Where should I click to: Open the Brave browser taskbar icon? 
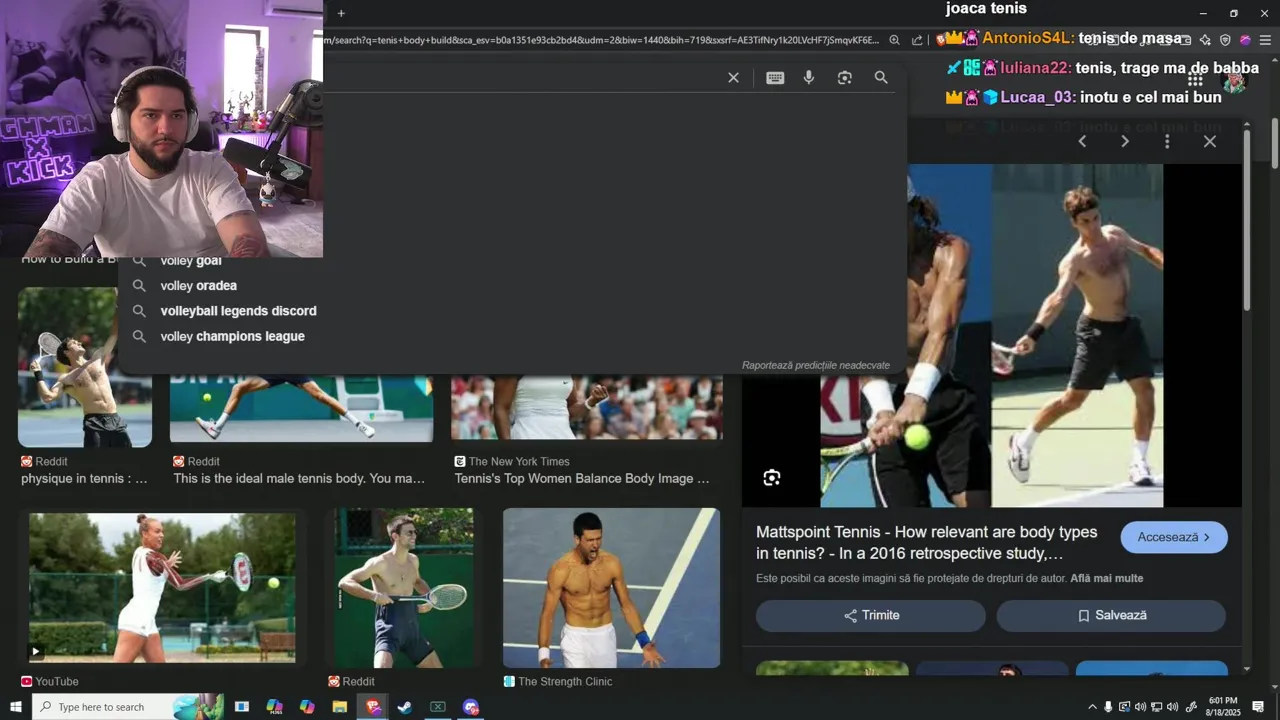click(373, 707)
